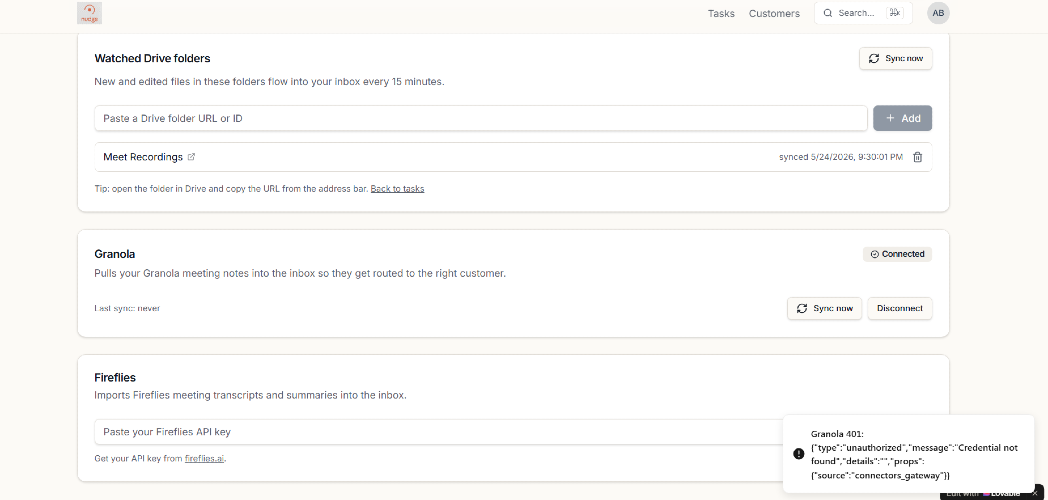Sync Granola notes now
Image resolution: width=1048 pixels, height=500 pixels.
825,308
